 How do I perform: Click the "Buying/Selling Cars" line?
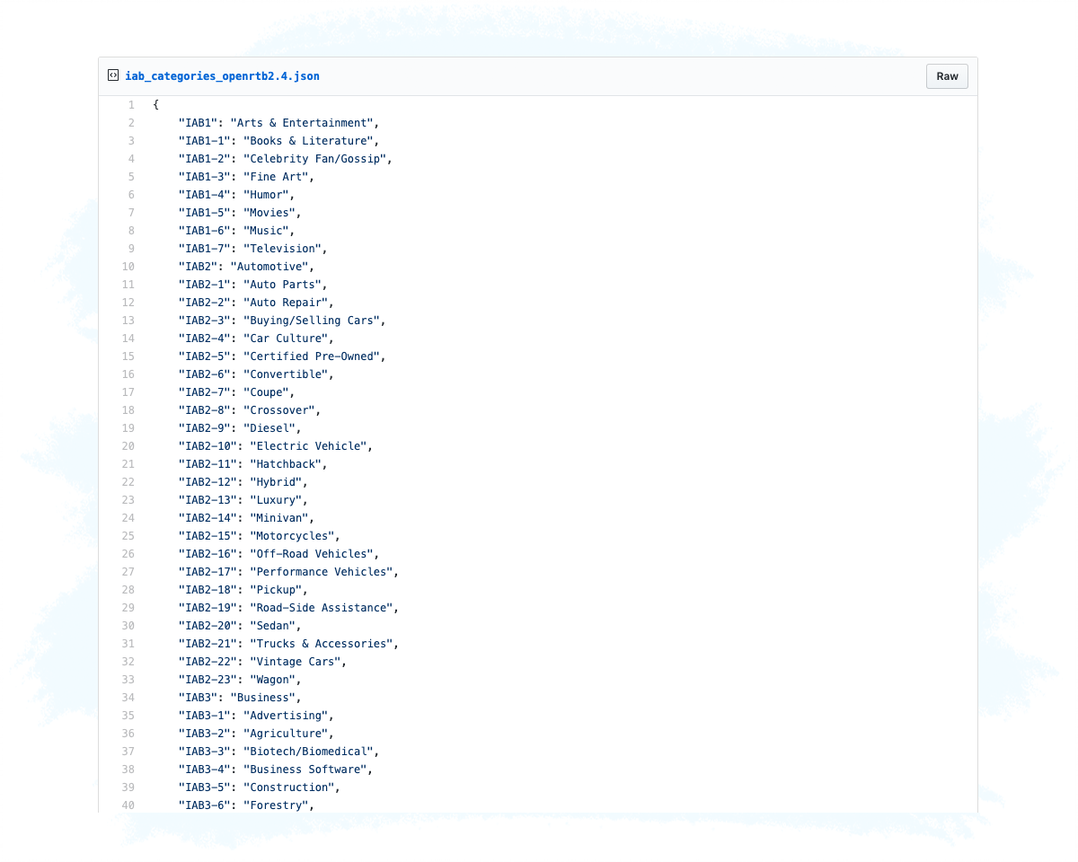click(282, 320)
